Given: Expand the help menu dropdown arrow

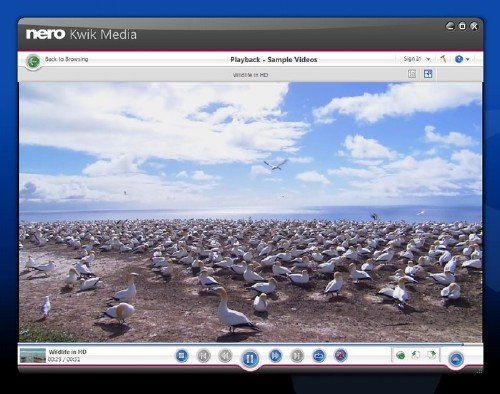Looking at the screenshot, I should [468, 60].
